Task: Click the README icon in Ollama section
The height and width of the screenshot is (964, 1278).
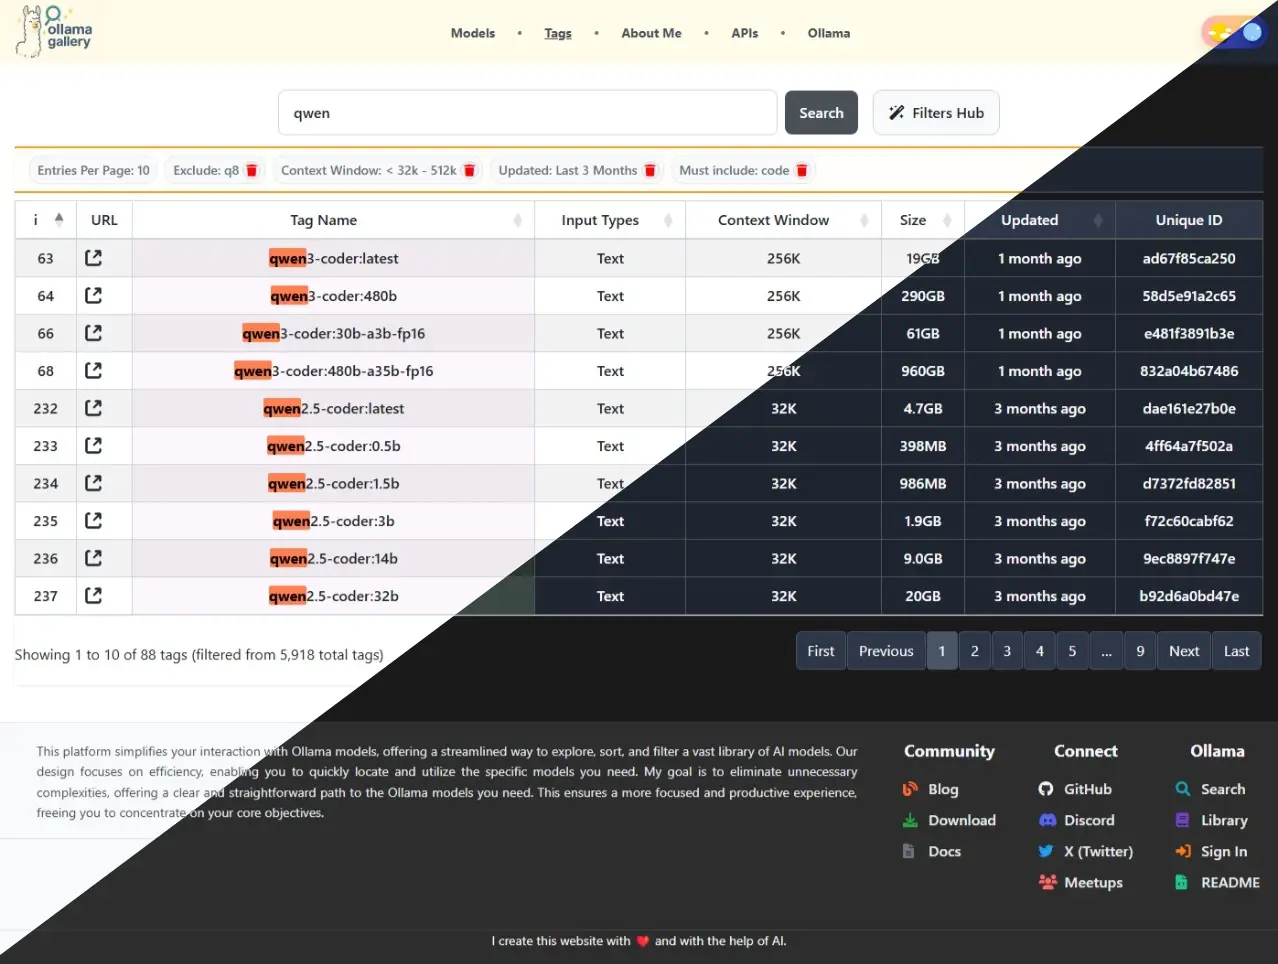Action: 1182,882
